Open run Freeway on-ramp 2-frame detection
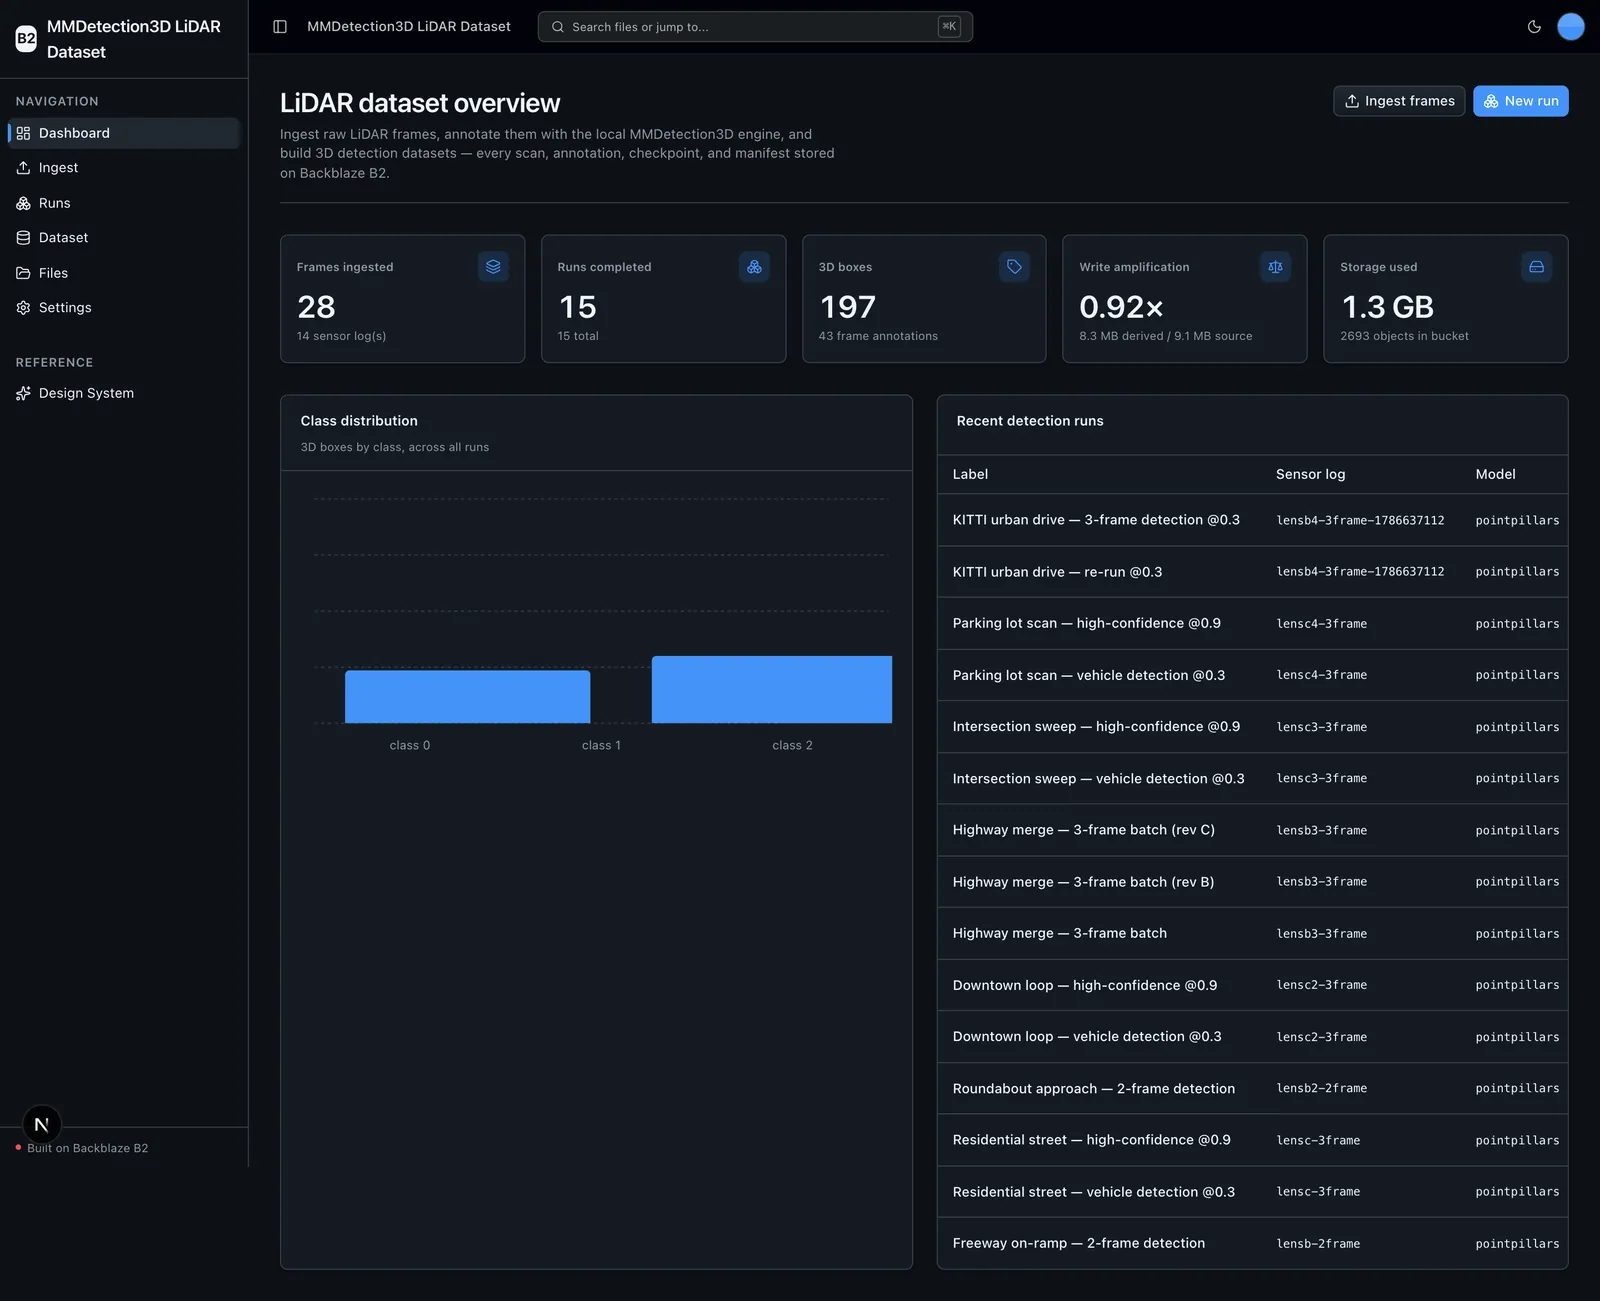The width and height of the screenshot is (1600, 1301). 1078,1243
